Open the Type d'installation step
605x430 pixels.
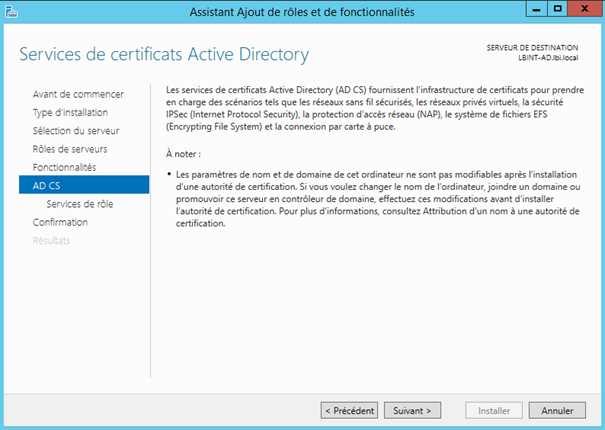point(70,112)
